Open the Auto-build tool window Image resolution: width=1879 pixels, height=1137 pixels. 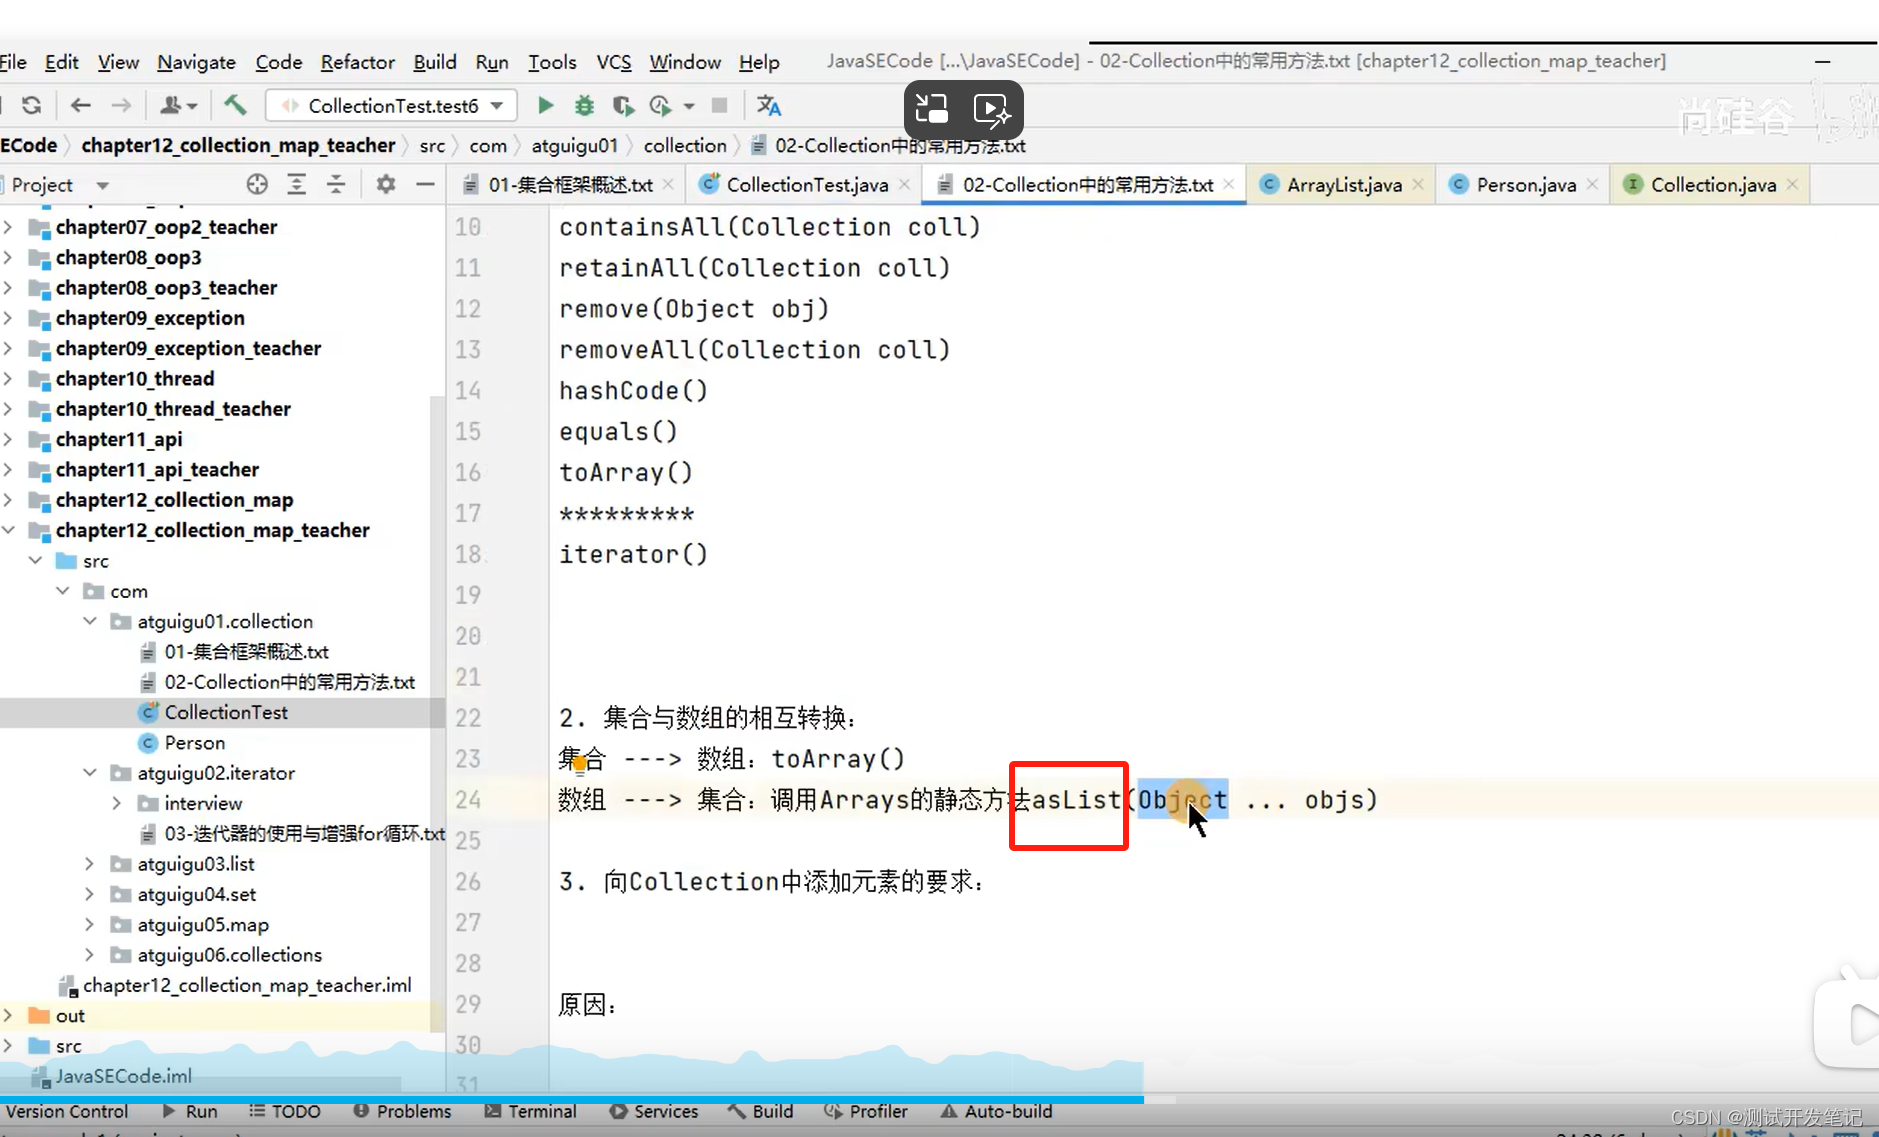coord(997,1111)
